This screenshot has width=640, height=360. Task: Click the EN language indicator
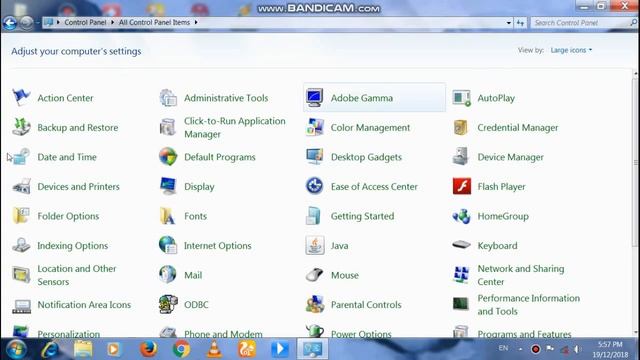click(x=503, y=348)
